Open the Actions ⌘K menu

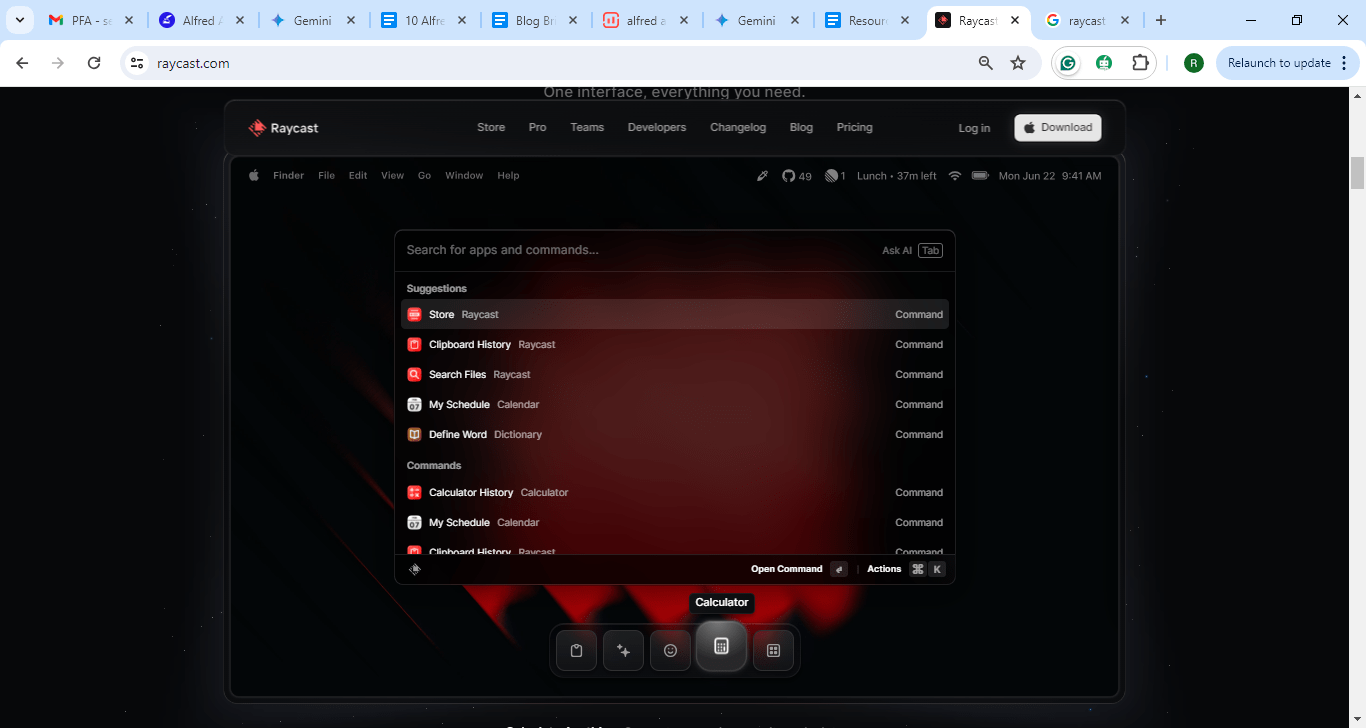pos(905,569)
